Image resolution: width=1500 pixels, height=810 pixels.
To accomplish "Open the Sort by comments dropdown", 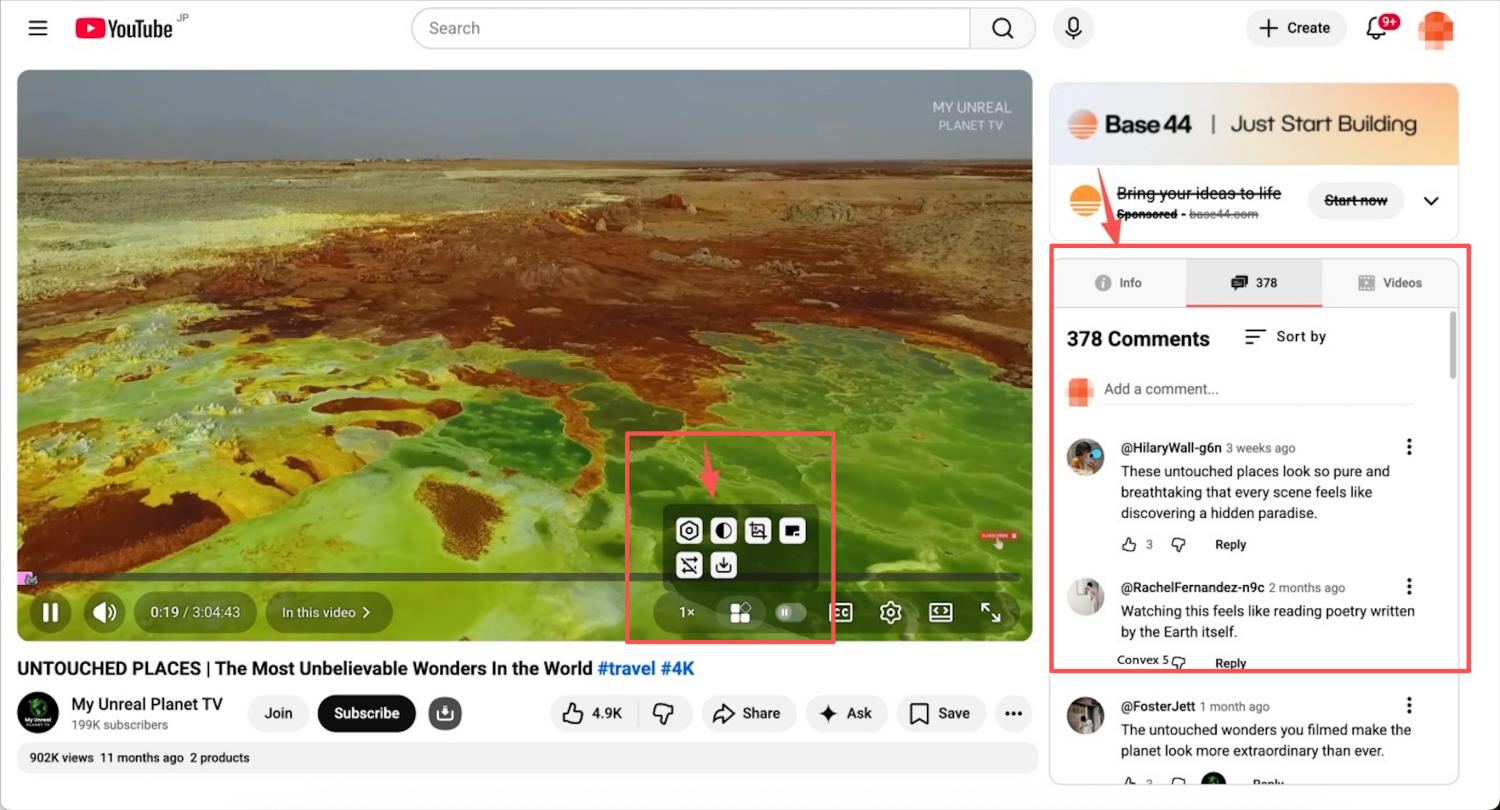I will point(1286,337).
